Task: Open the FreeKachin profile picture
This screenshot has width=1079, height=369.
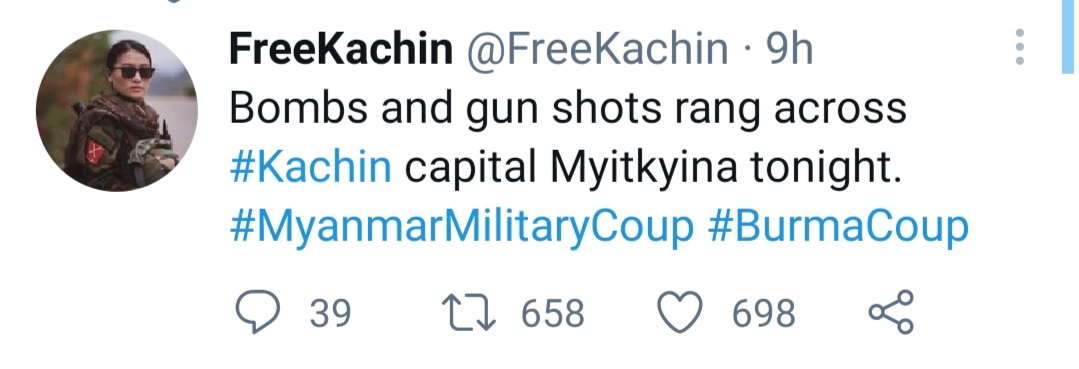Action: click(117, 110)
